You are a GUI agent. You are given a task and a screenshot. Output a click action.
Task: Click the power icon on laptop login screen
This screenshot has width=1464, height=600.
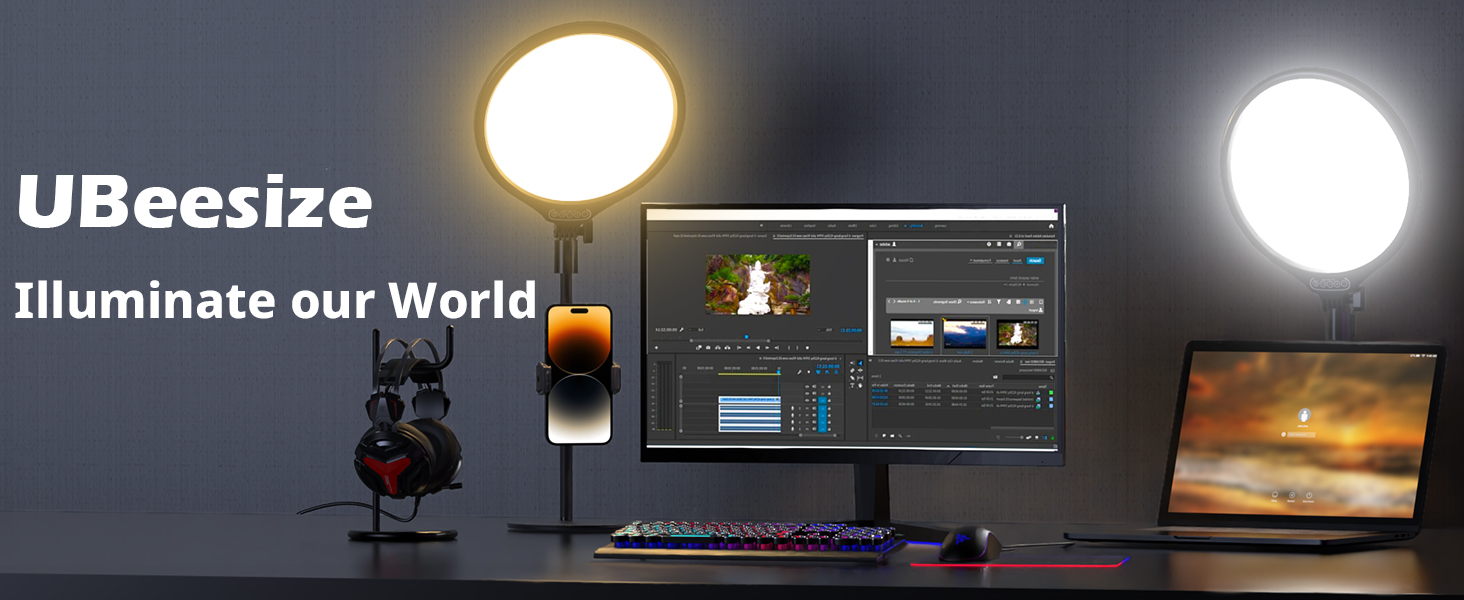click(x=1309, y=495)
